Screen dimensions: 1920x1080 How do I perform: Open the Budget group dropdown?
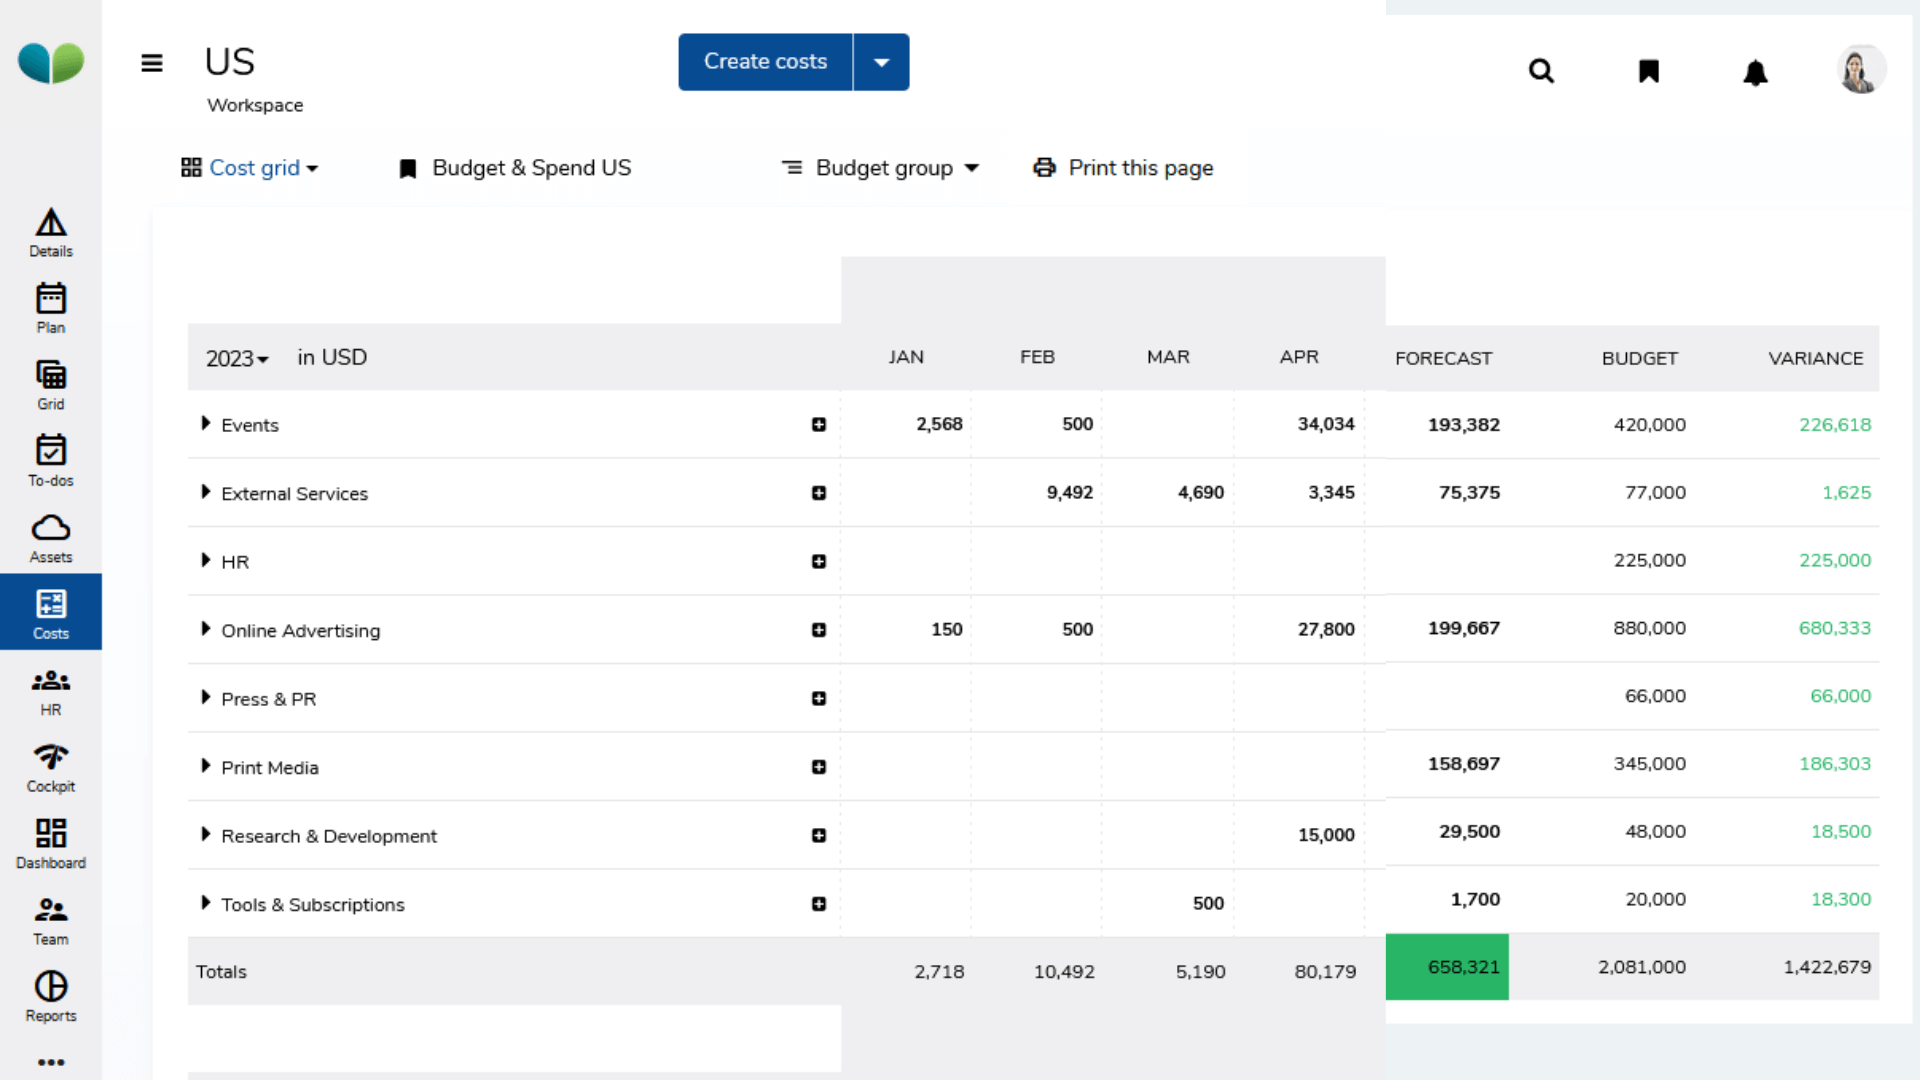point(880,168)
